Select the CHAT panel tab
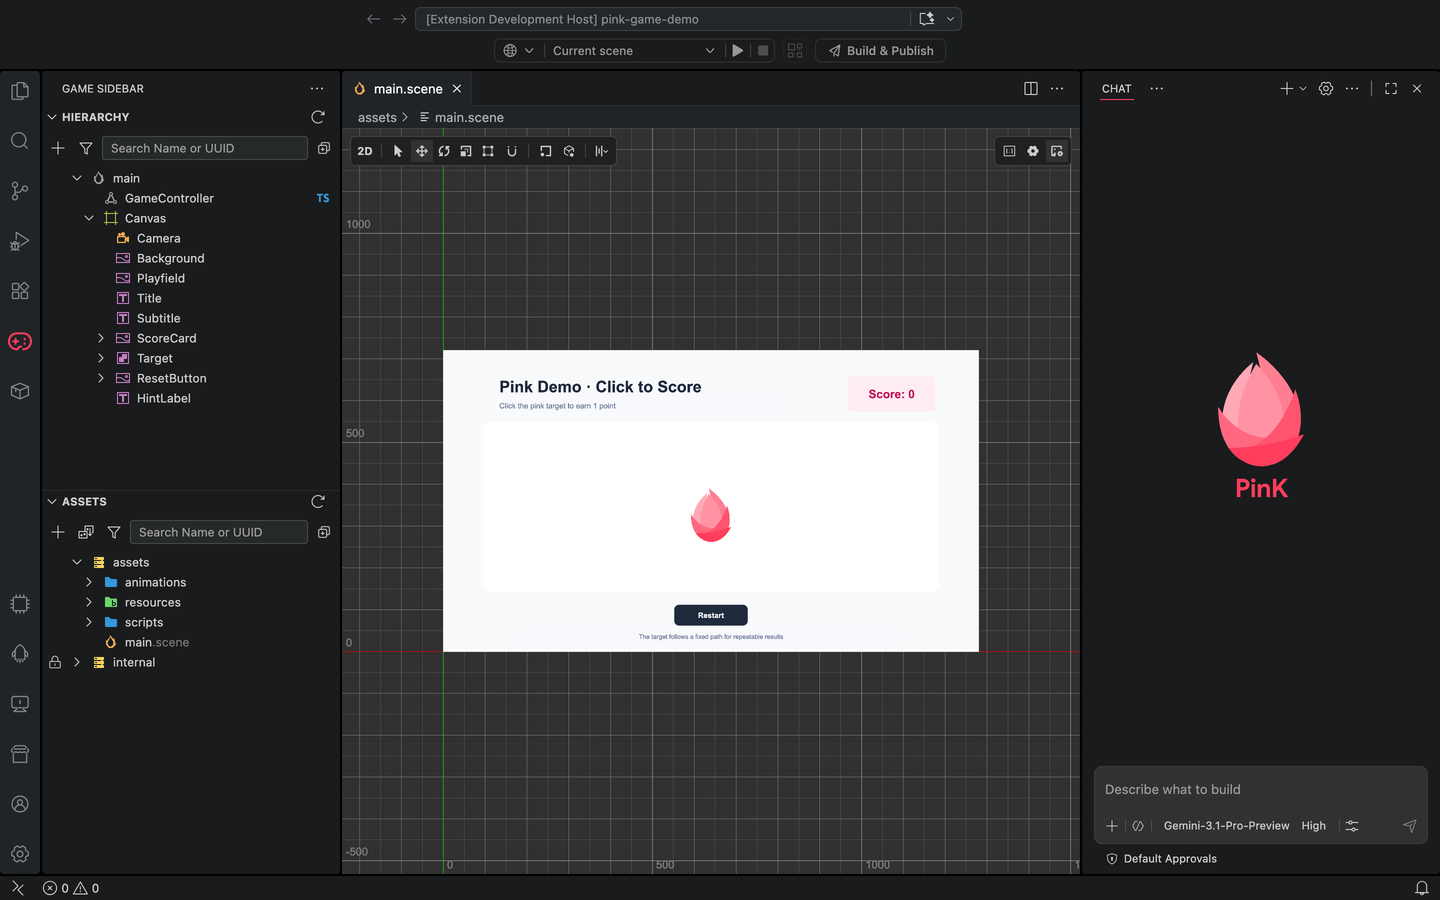 pos(1117,88)
